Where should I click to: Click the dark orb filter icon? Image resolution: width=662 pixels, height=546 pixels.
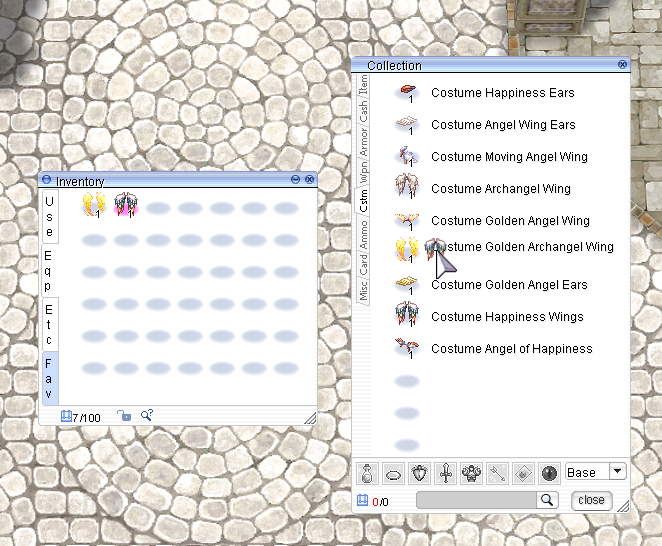click(549, 473)
